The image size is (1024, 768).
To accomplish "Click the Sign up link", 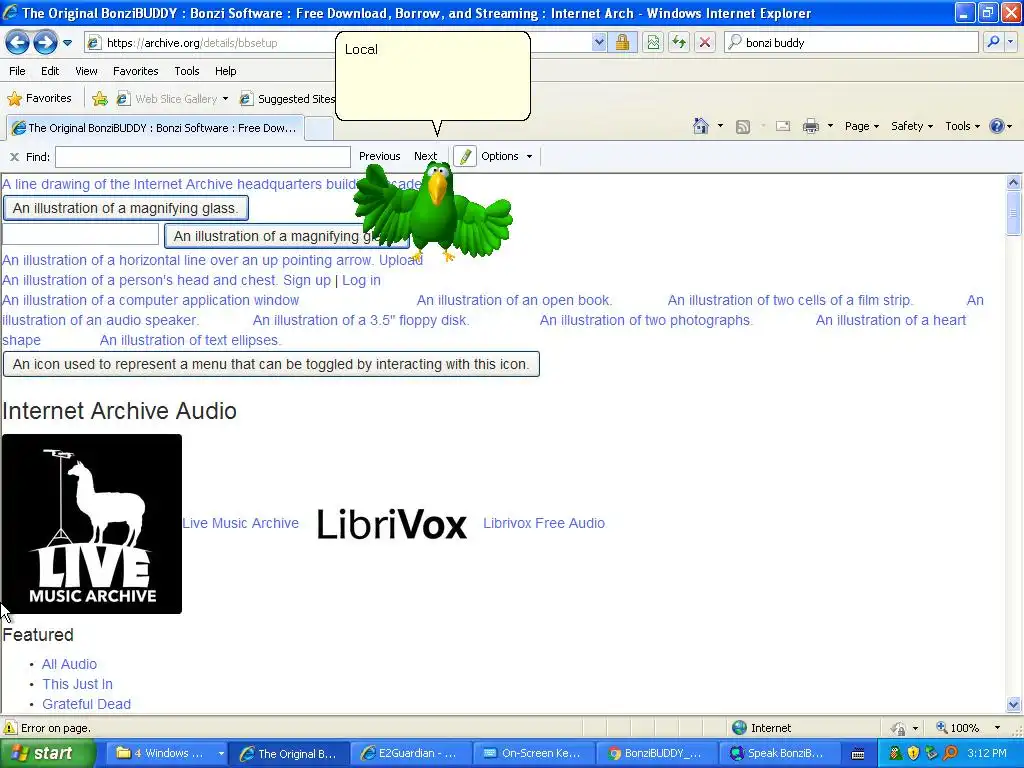I will 307,280.
